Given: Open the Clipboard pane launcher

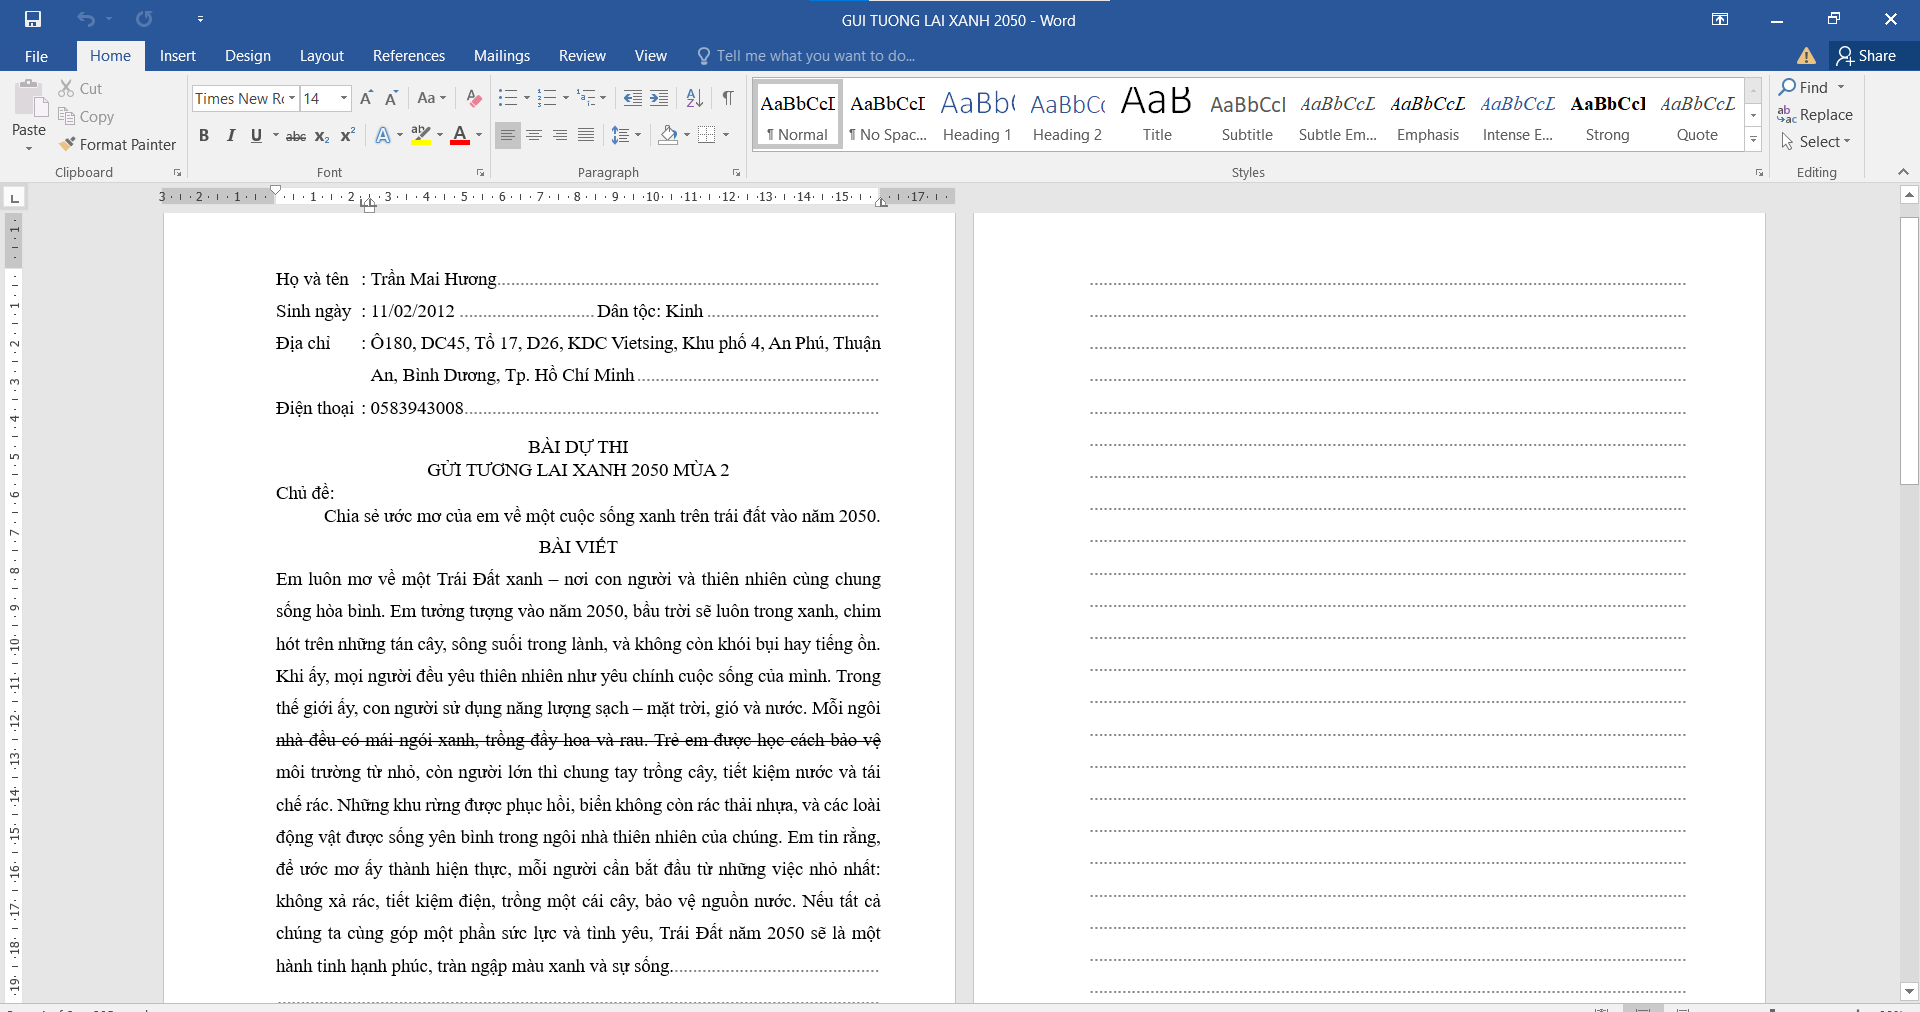Looking at the screenshot, I should point(178,173).
